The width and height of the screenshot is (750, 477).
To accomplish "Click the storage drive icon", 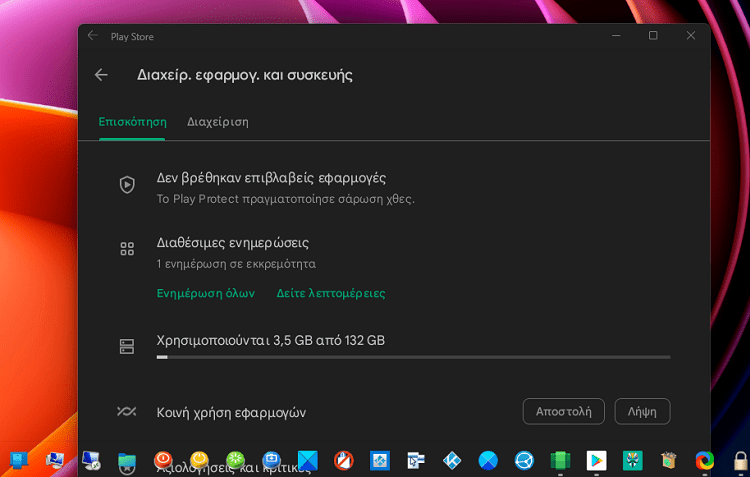I will coord(127,346).
